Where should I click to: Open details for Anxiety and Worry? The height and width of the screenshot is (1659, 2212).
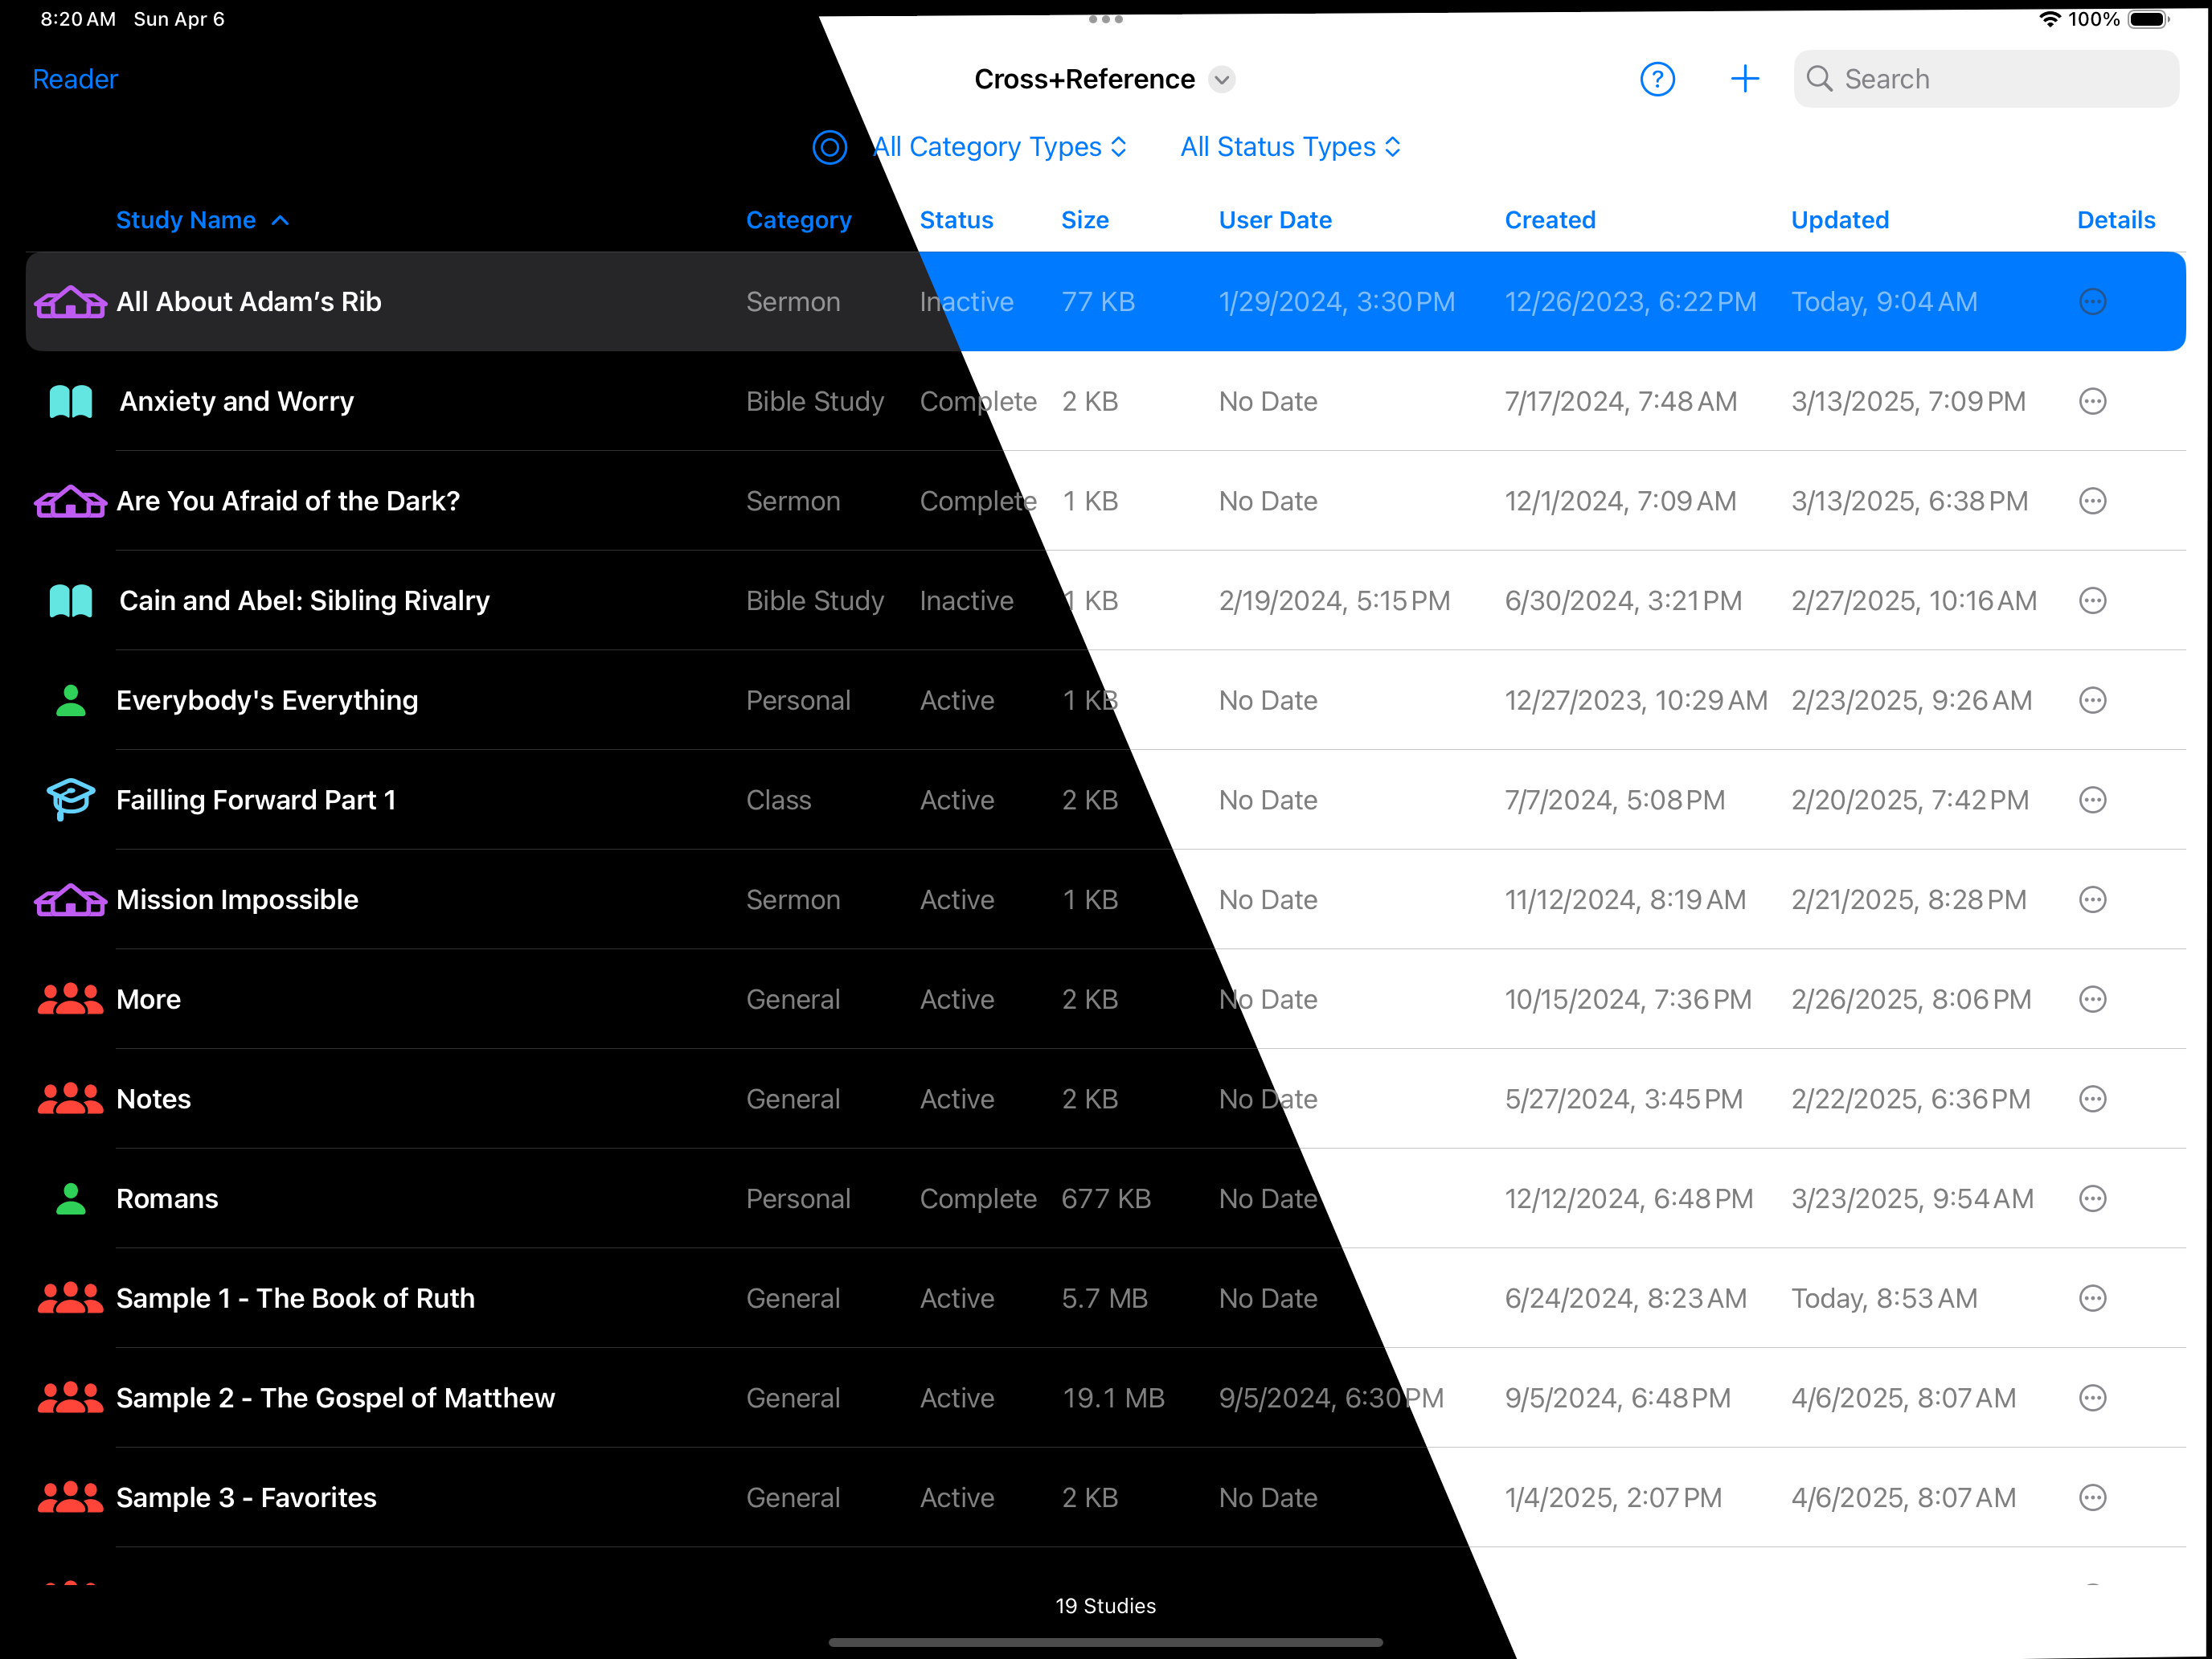pos(2092,402)
